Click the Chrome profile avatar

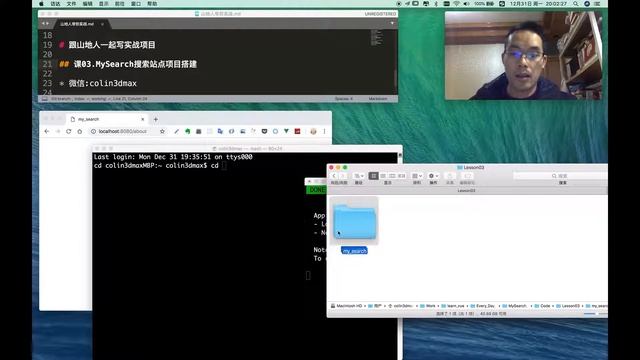pos(313,131)
